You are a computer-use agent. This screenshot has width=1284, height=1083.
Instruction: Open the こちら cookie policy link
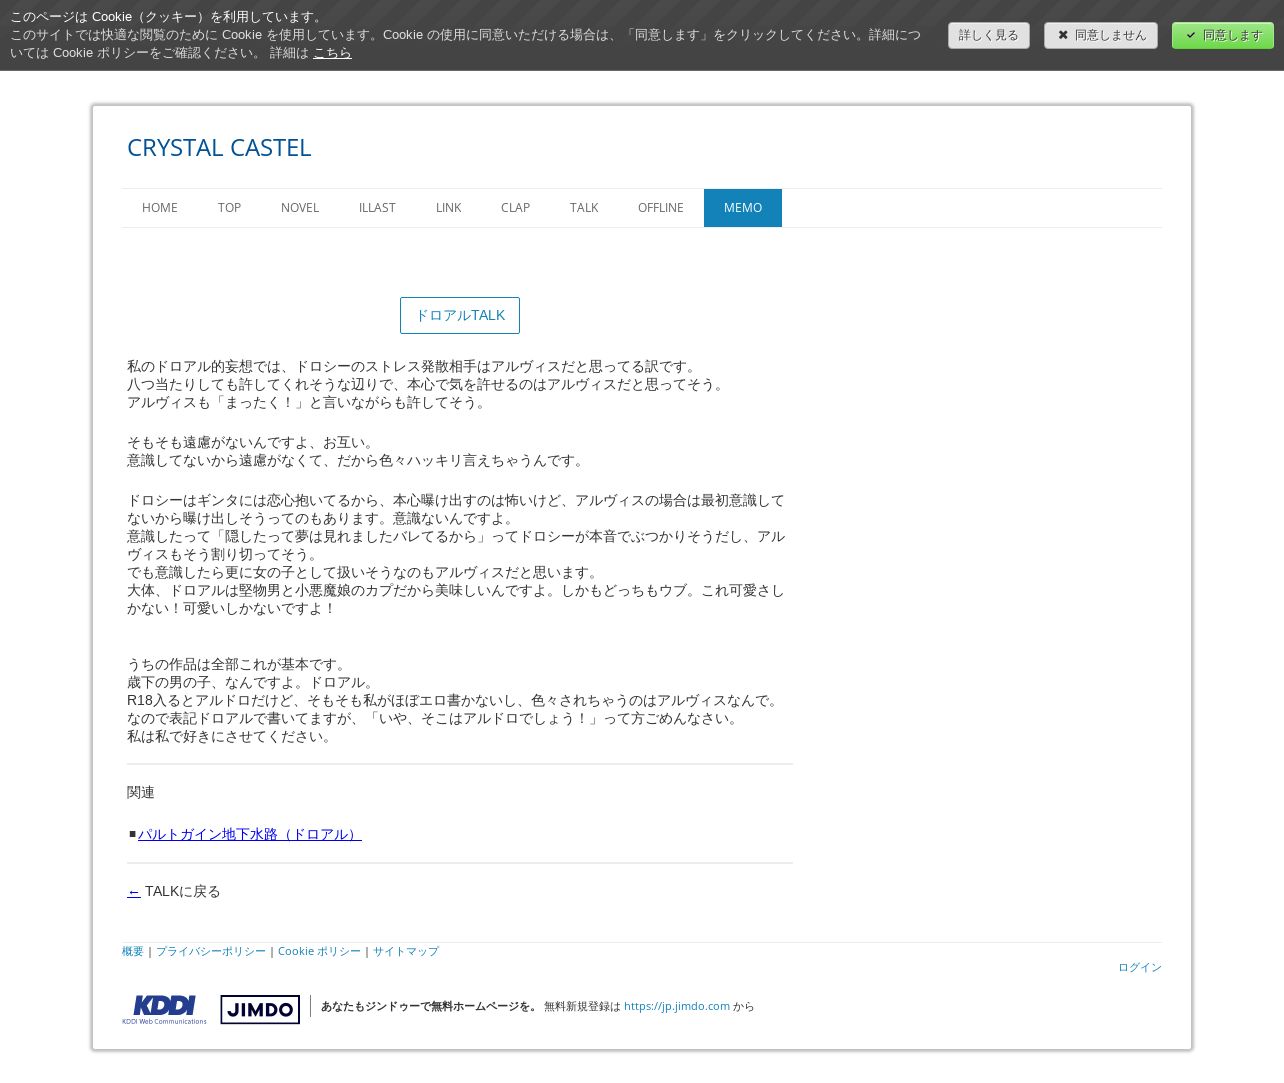pos(332,52)
